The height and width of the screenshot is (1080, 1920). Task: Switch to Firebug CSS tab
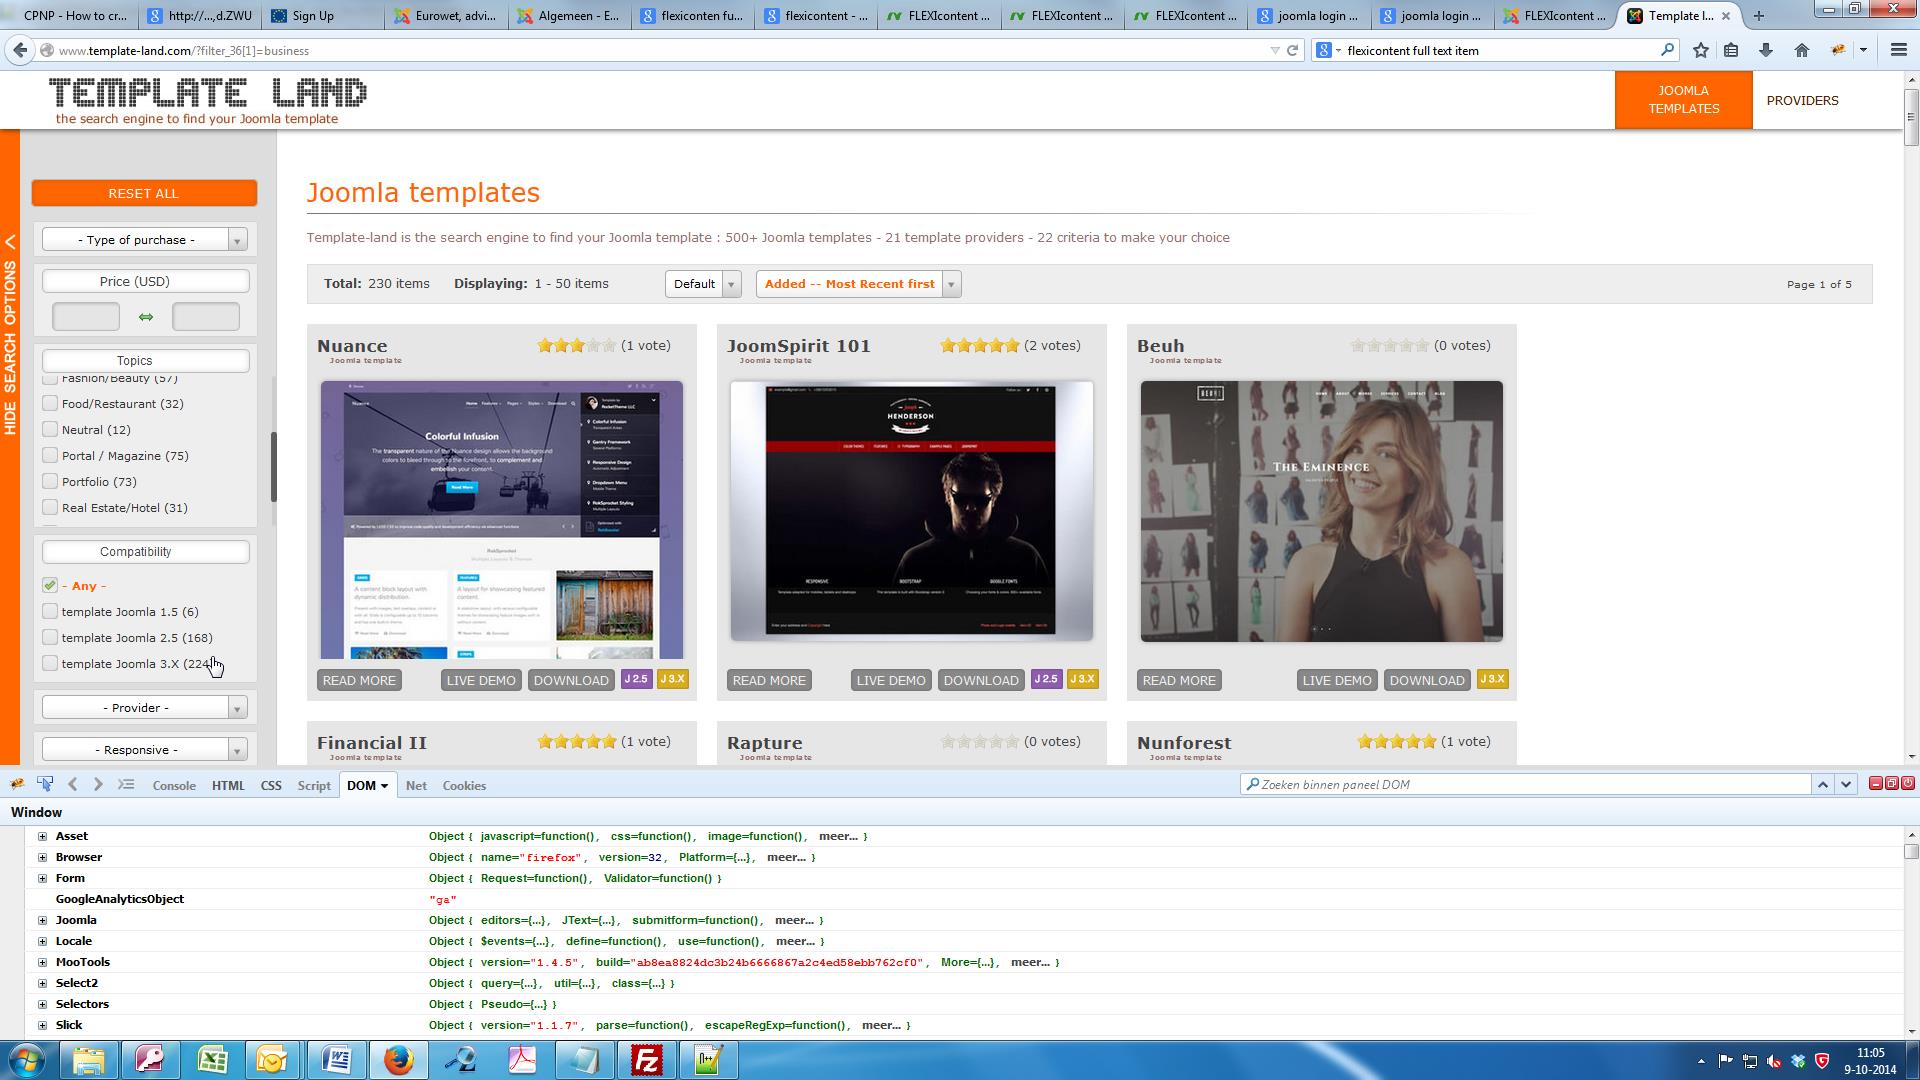(x=271, y=786)
